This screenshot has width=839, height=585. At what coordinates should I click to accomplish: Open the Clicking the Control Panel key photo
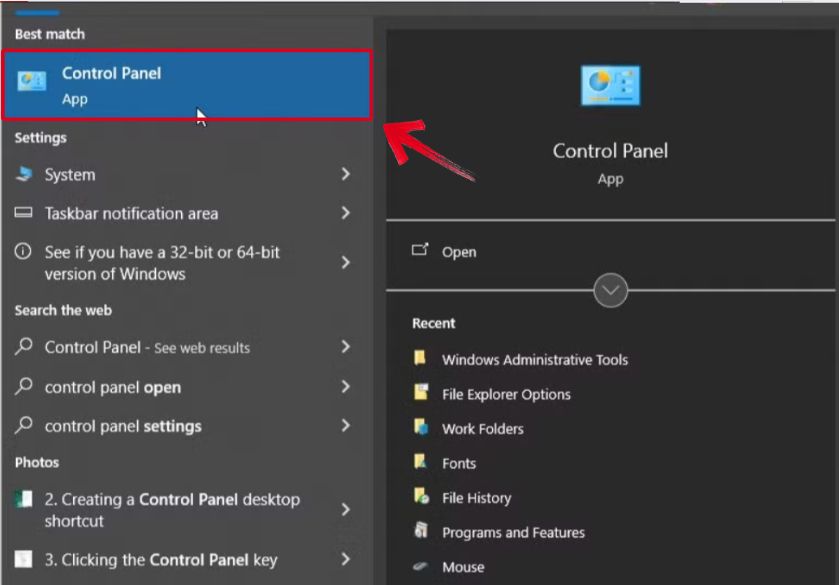coord(160,560)
